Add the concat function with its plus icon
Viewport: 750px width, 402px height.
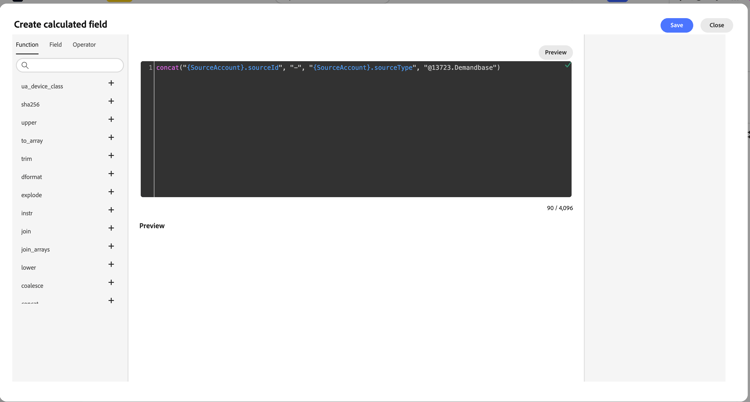tap(111, 301)
